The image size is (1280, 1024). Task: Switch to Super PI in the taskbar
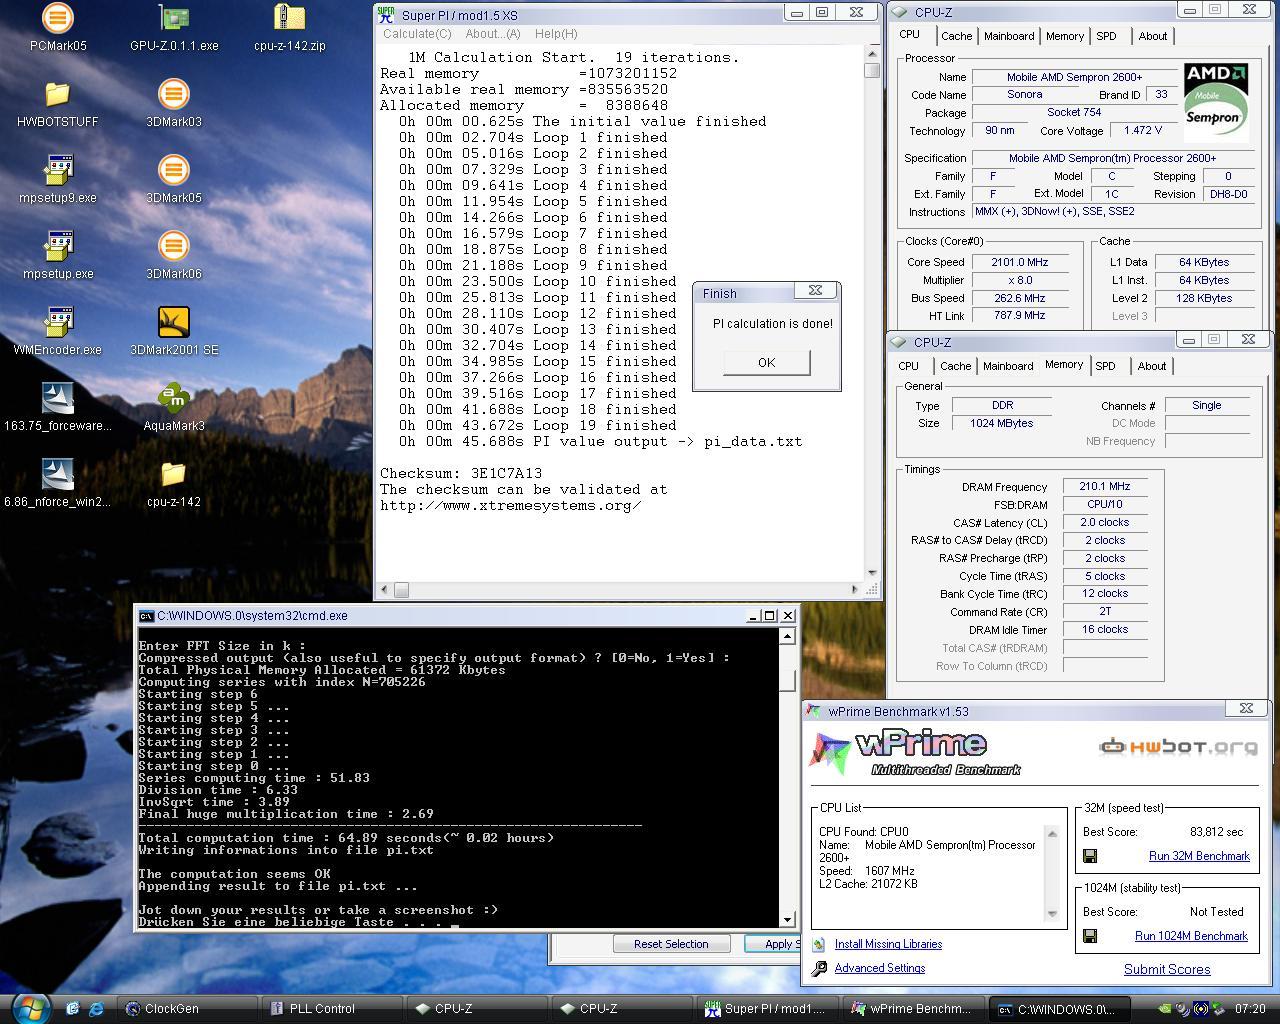(768, 1009)
